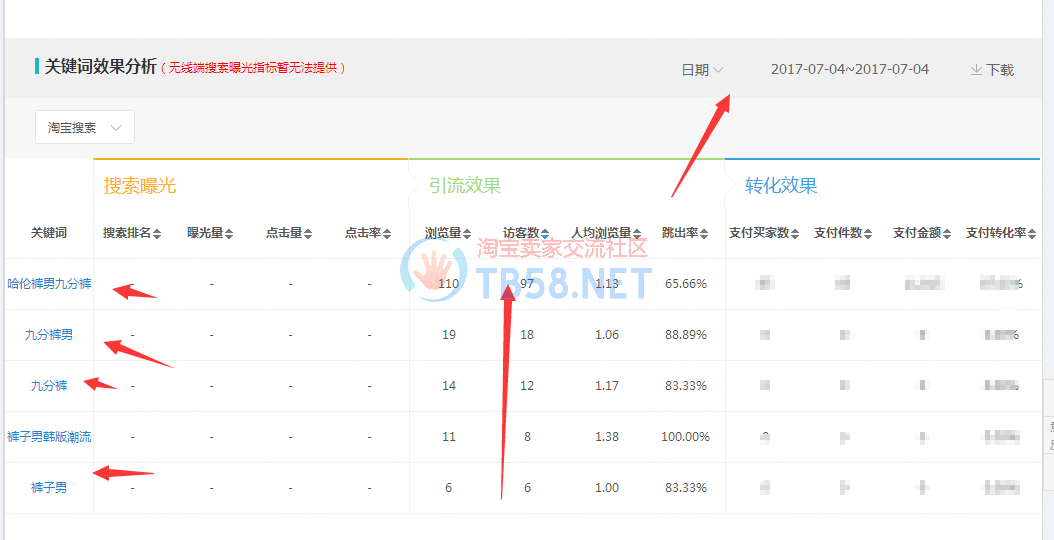Viewport: 1054px width, 540px height.
Task: Open the date range 2017-07-04 picker
Action: (849, 70)
